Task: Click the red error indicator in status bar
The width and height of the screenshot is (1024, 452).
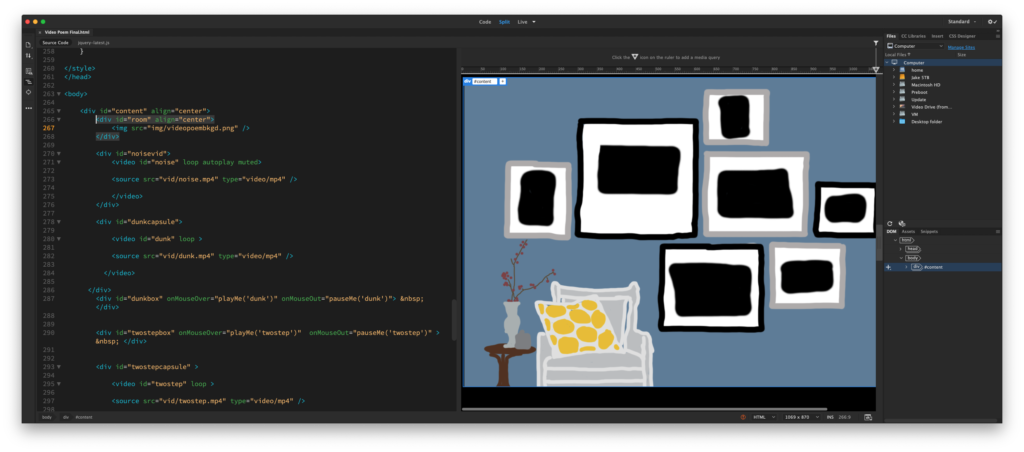Action: (743, 417)
